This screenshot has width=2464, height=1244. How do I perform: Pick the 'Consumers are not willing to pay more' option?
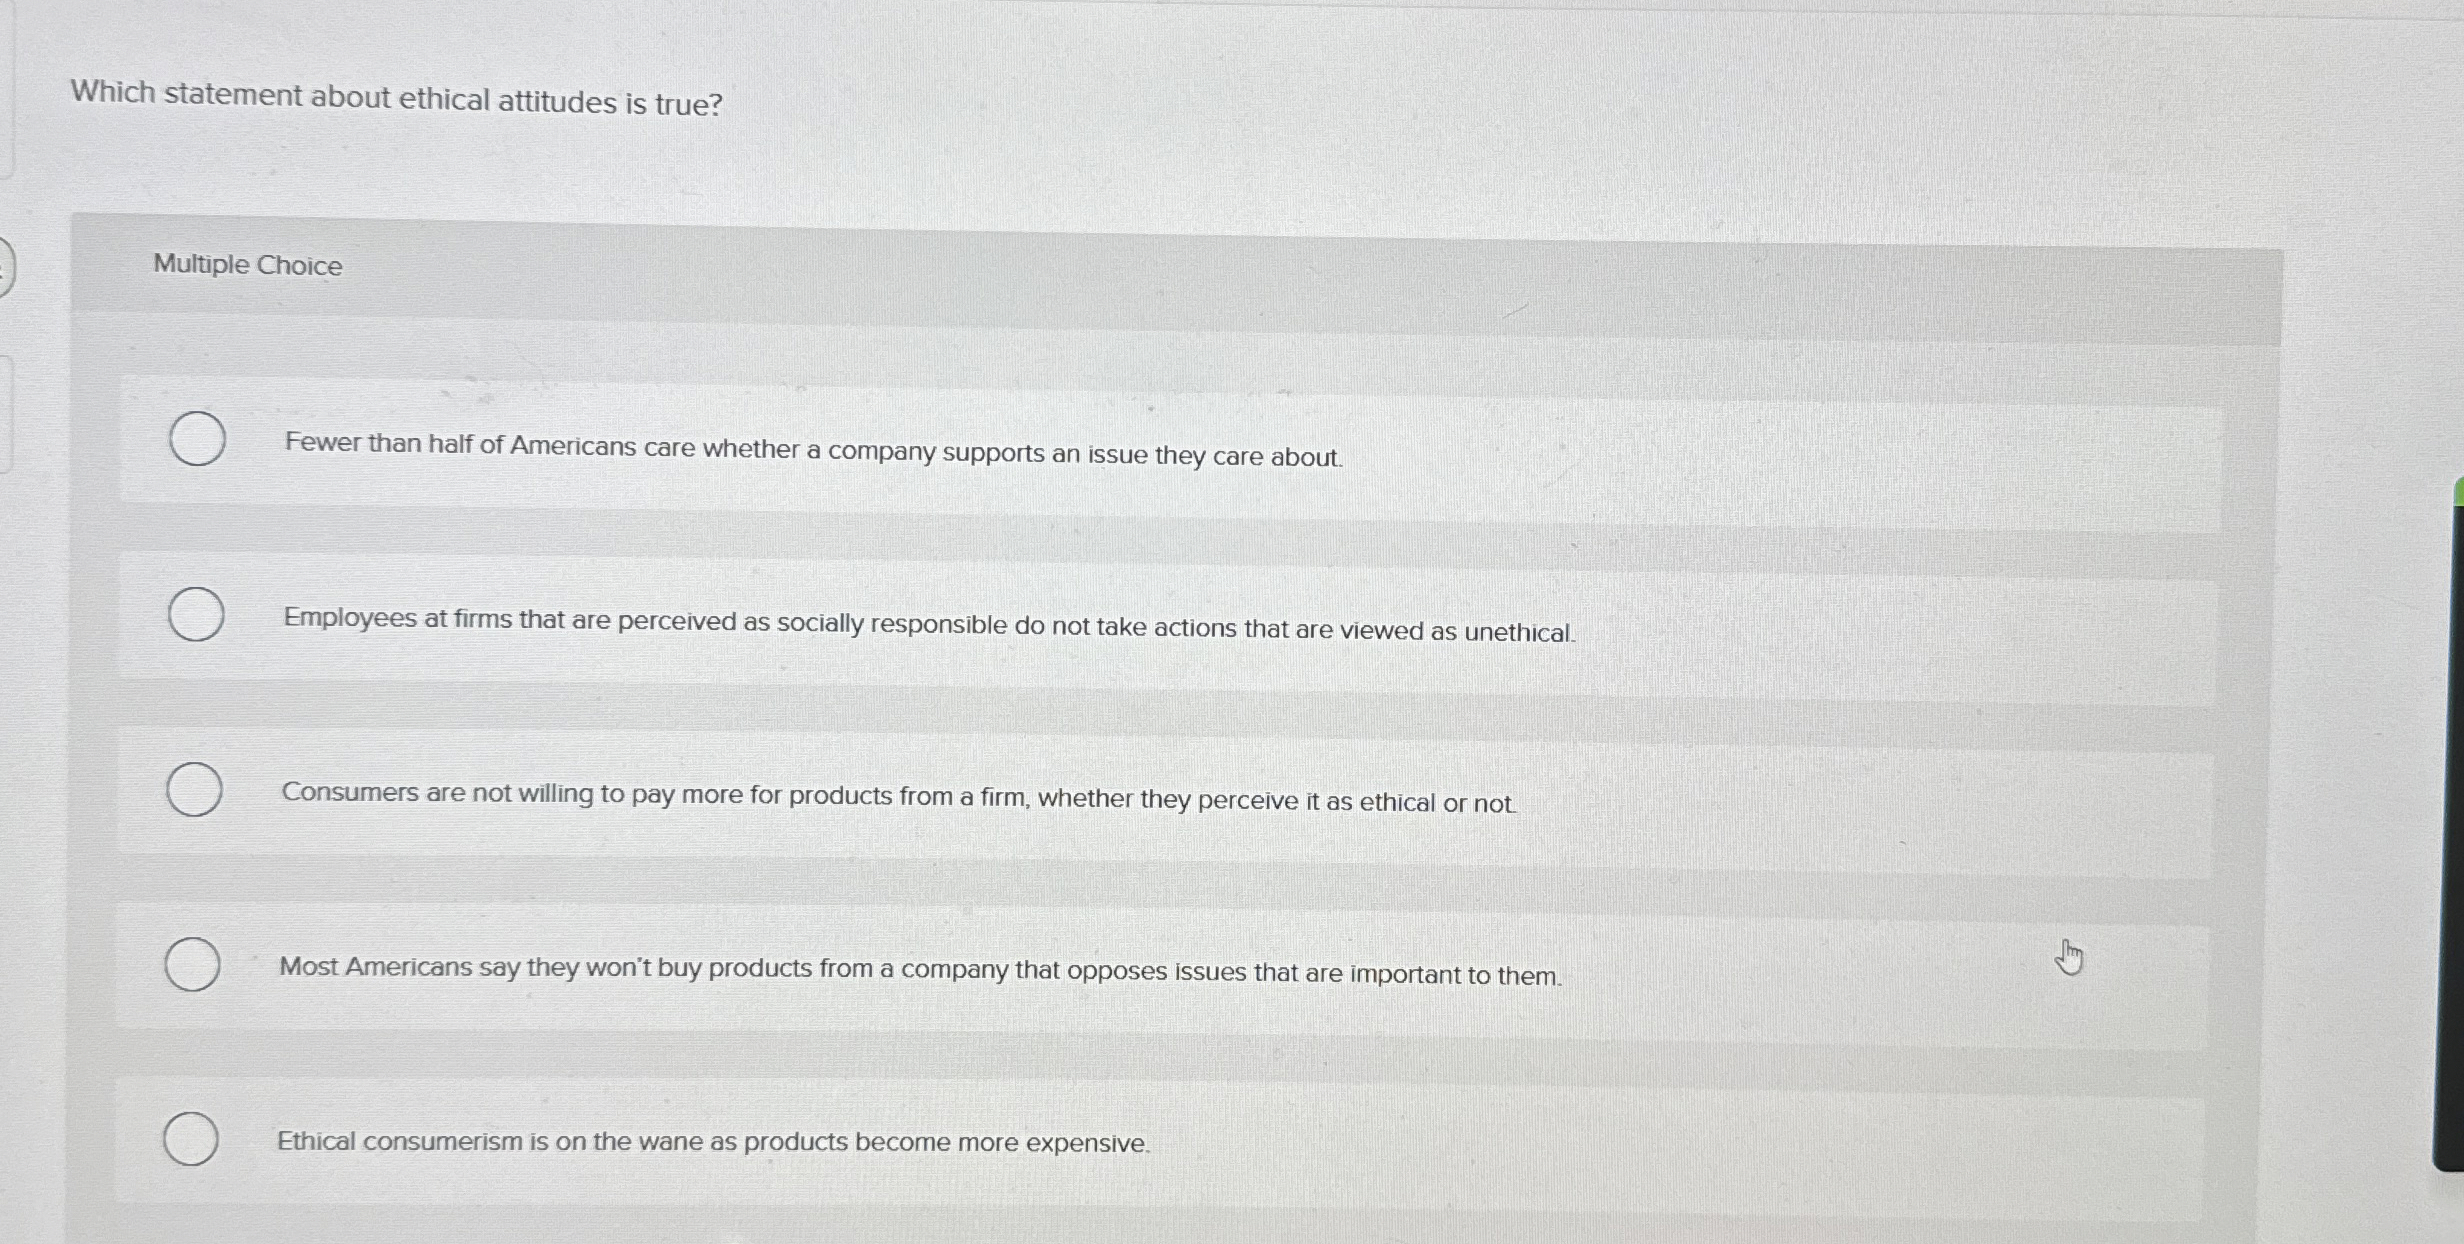pos(898,797)
